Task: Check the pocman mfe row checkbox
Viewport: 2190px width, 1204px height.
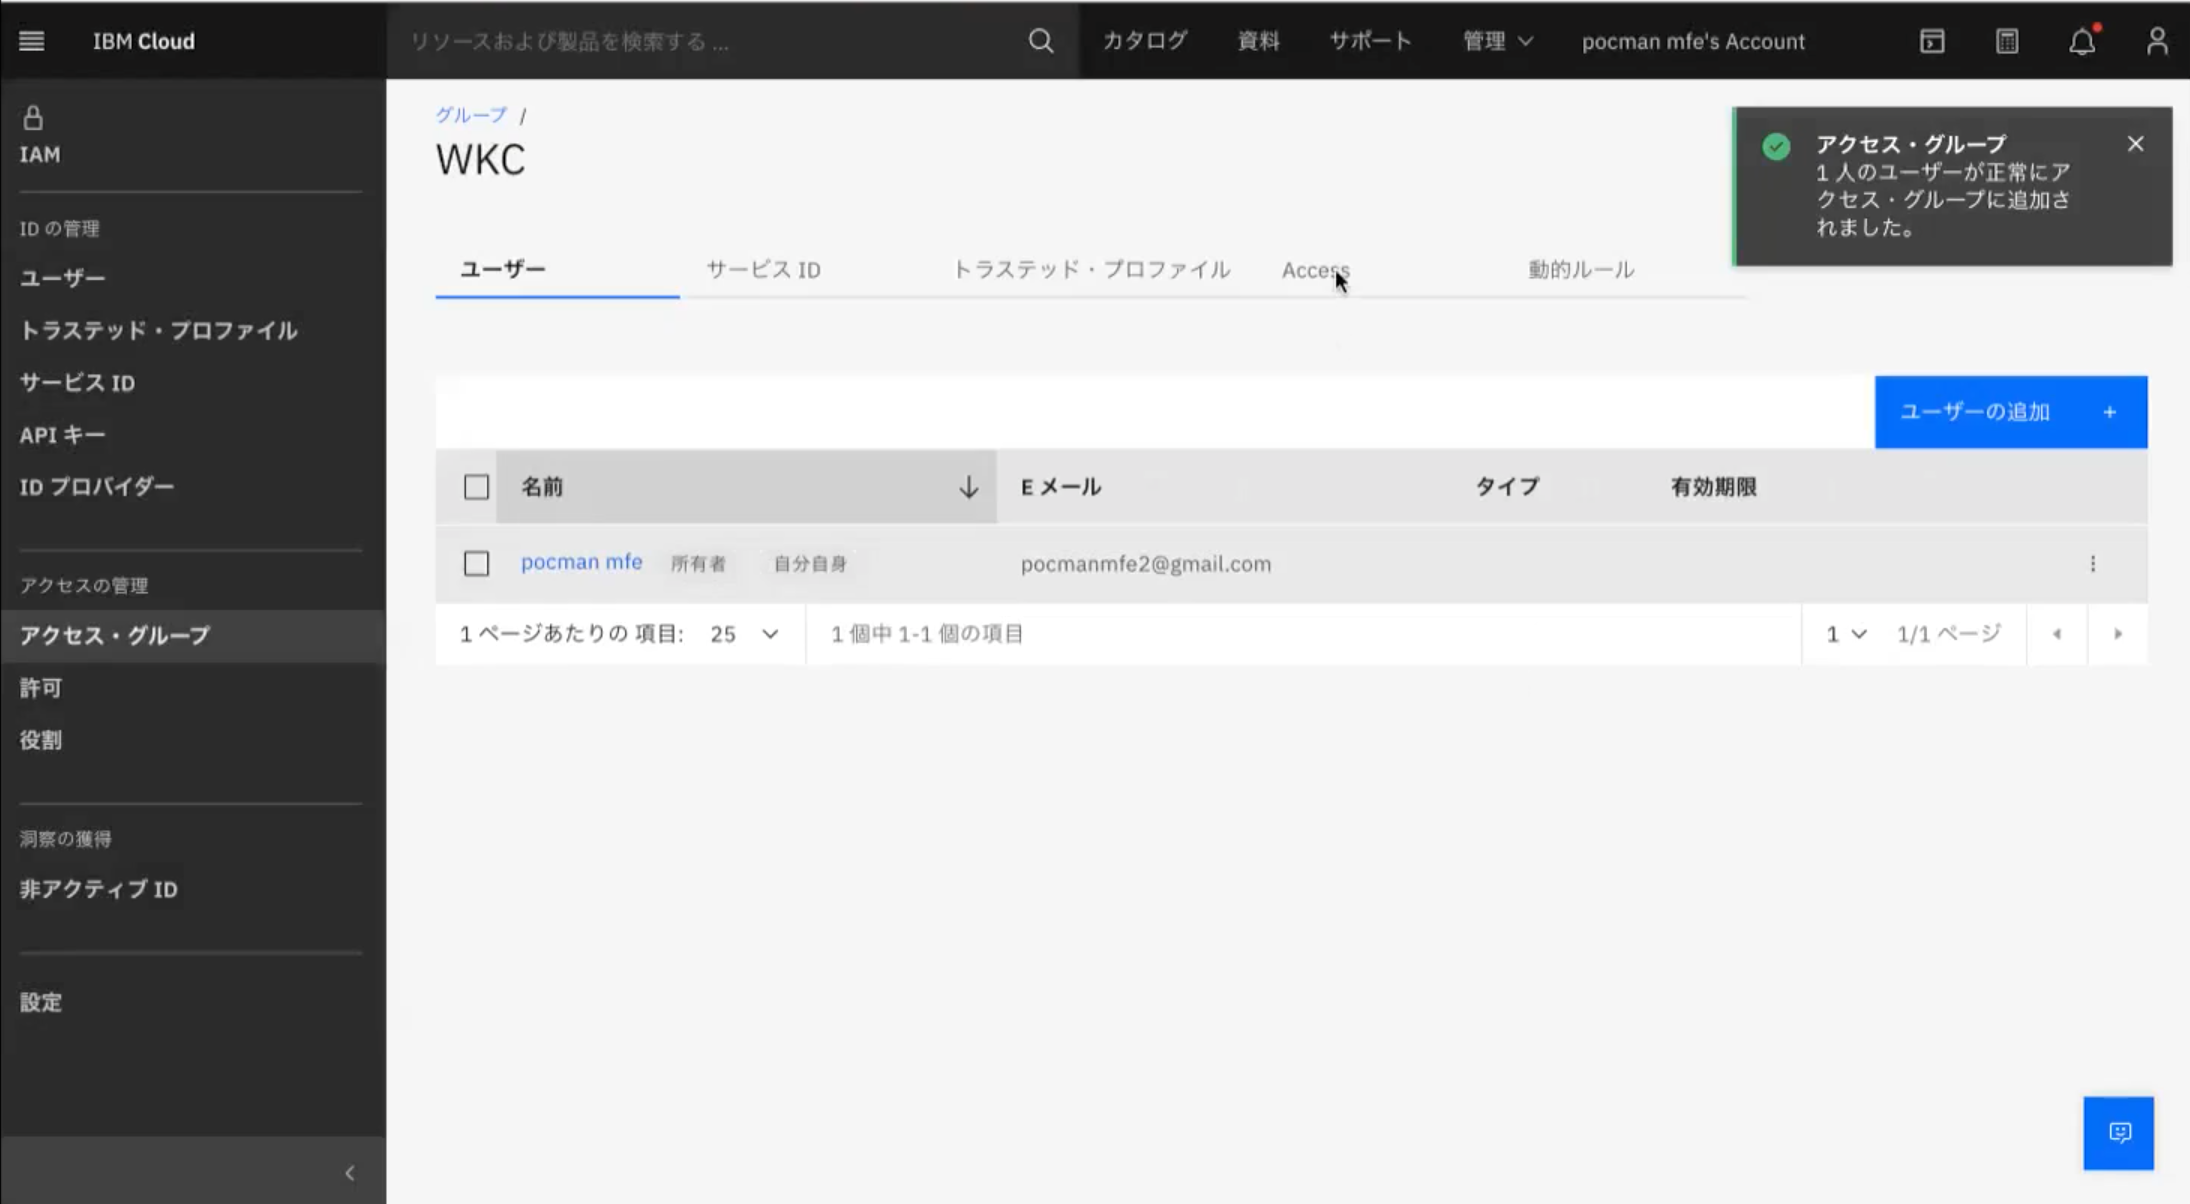Action: [x=476, y=564]
